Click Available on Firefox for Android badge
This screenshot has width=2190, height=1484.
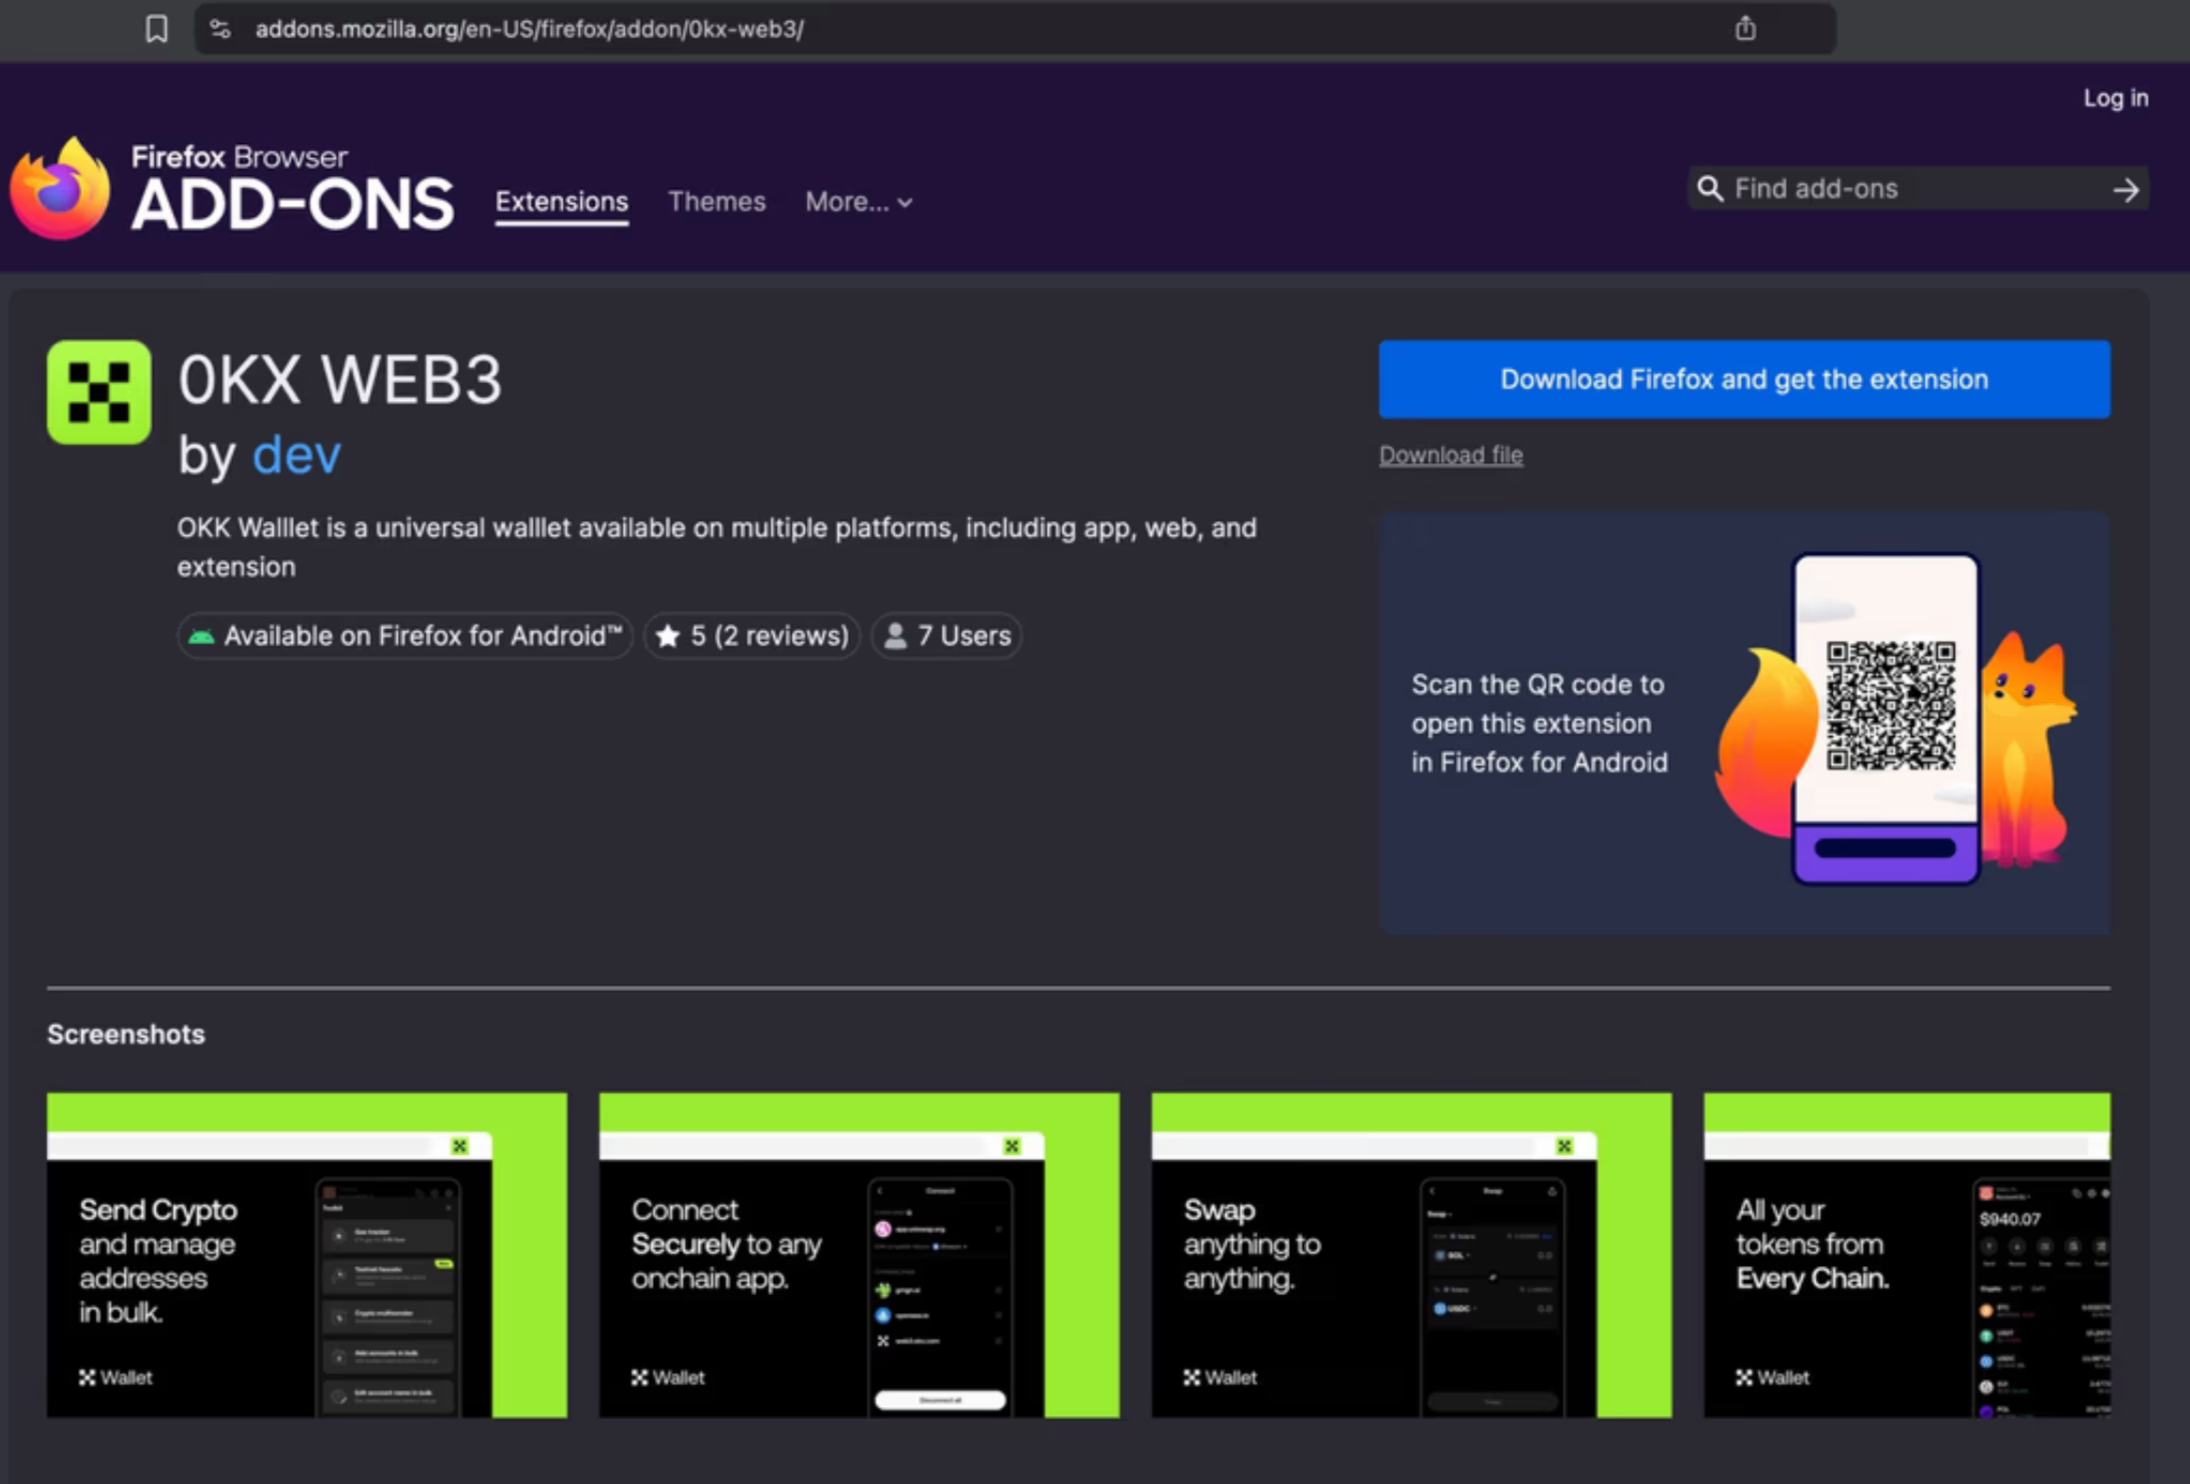coord(405,636)
